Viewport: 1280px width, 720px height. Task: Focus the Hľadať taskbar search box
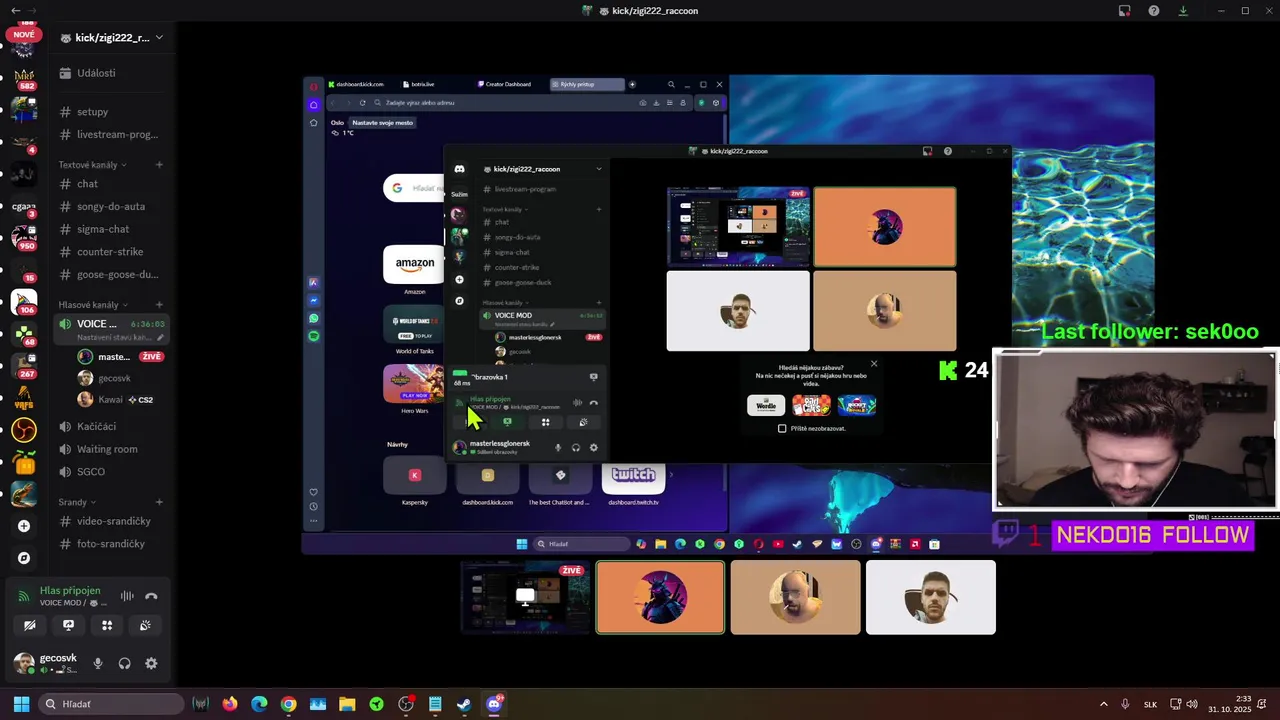tap(111, 704)
